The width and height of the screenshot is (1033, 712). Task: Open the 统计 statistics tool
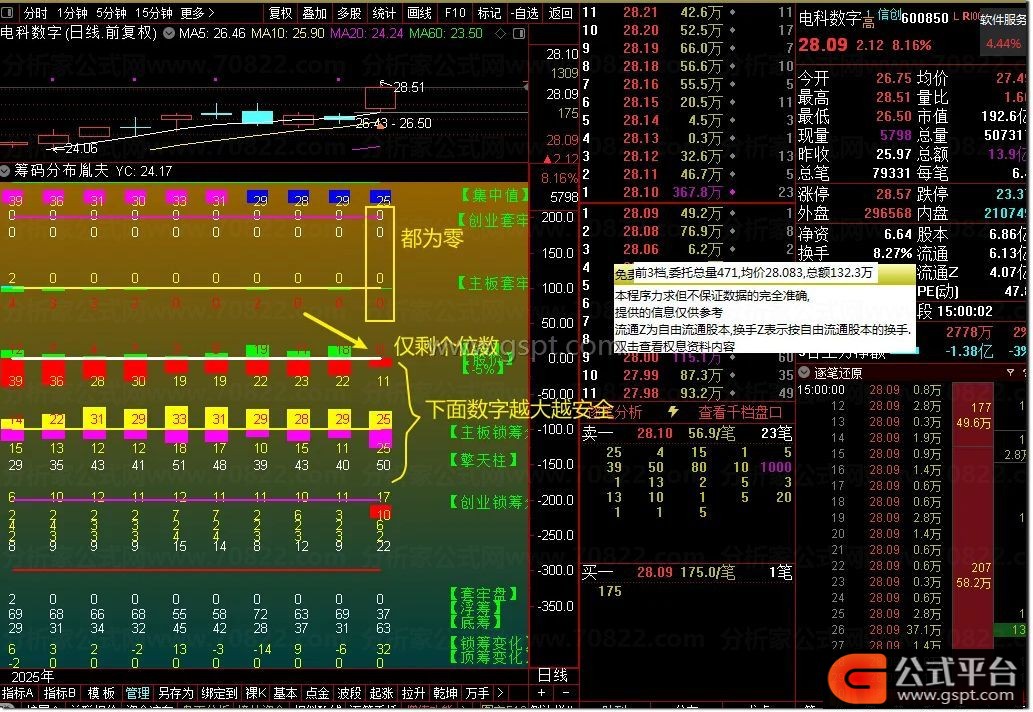click(x=383, y=13)
